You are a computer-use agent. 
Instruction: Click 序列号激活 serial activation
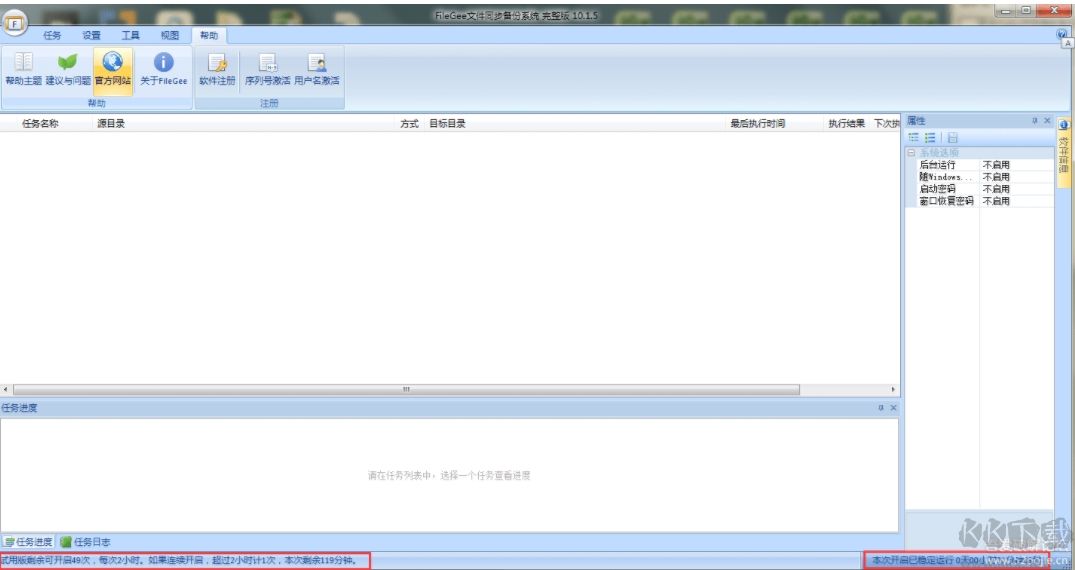click(x=267, y=69)
